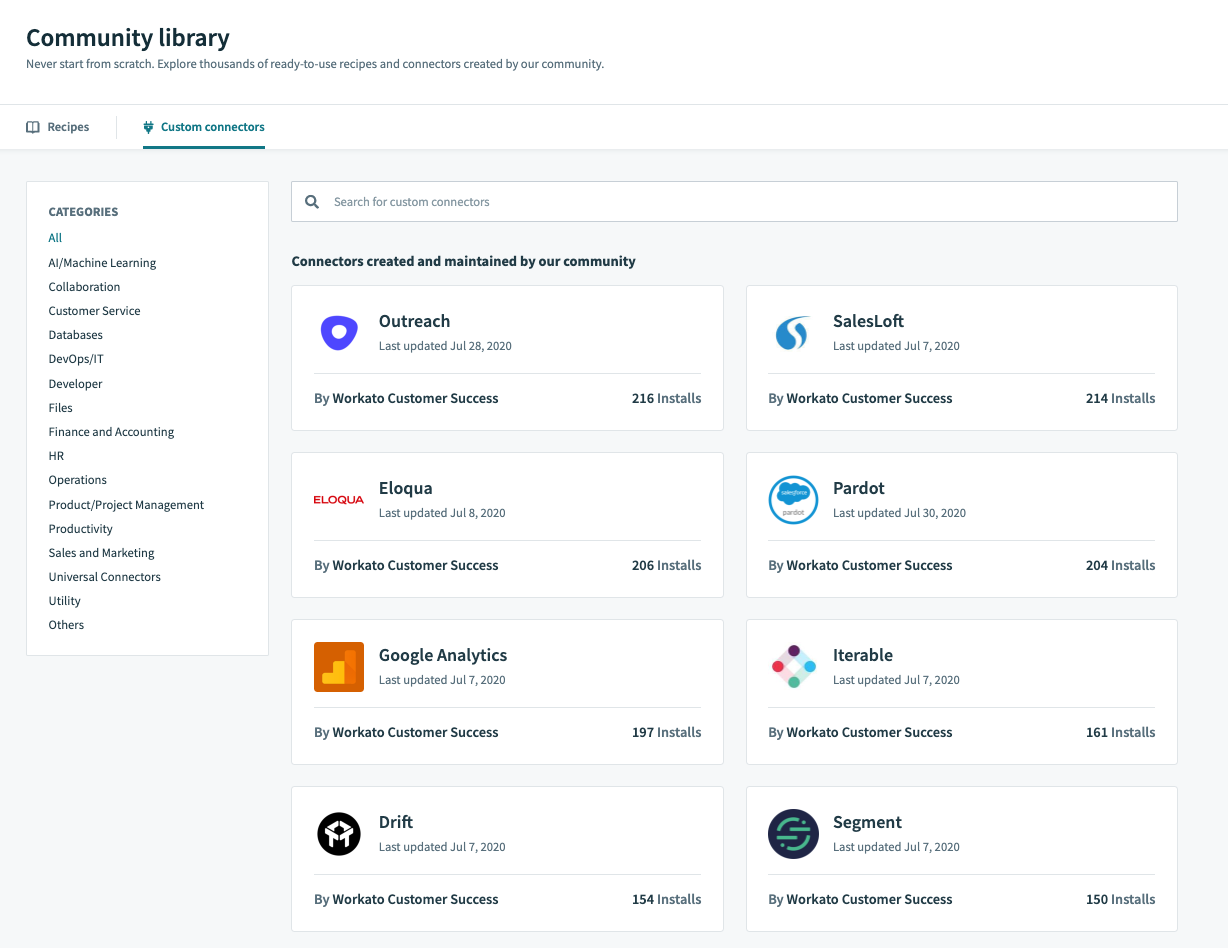The image size is (1228, 948).
Task: Open the Outreach connector title
Action: tap(414, 321)
